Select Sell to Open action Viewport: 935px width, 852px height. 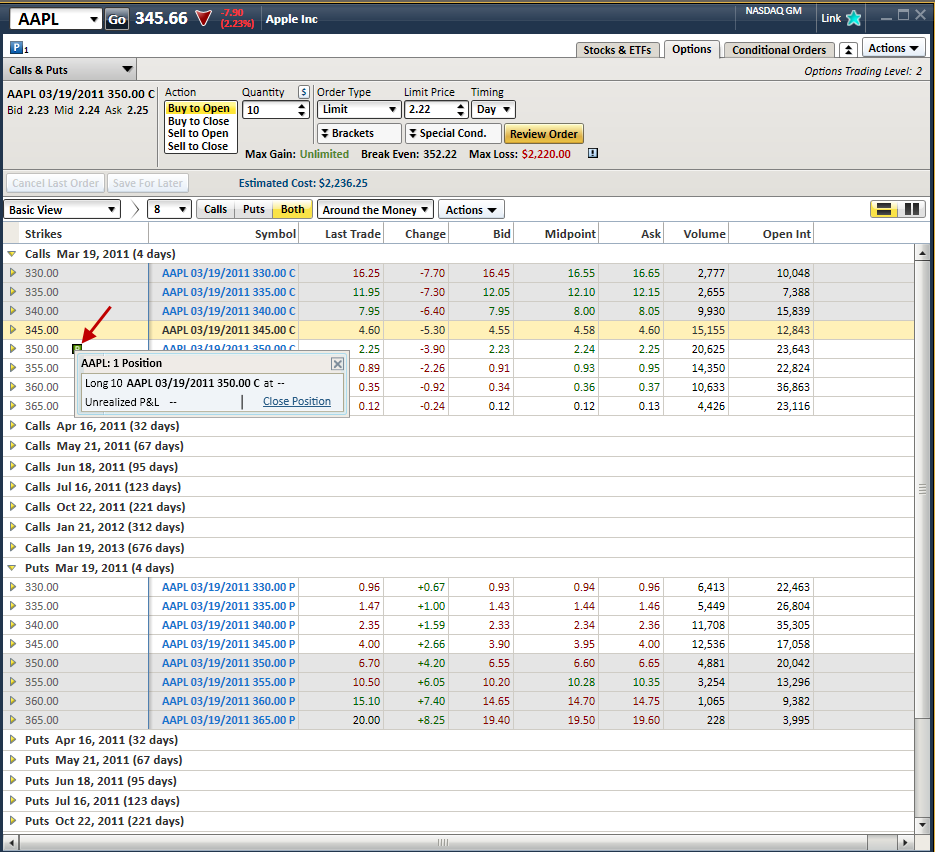pyautogui.click(x=198, y=134)
